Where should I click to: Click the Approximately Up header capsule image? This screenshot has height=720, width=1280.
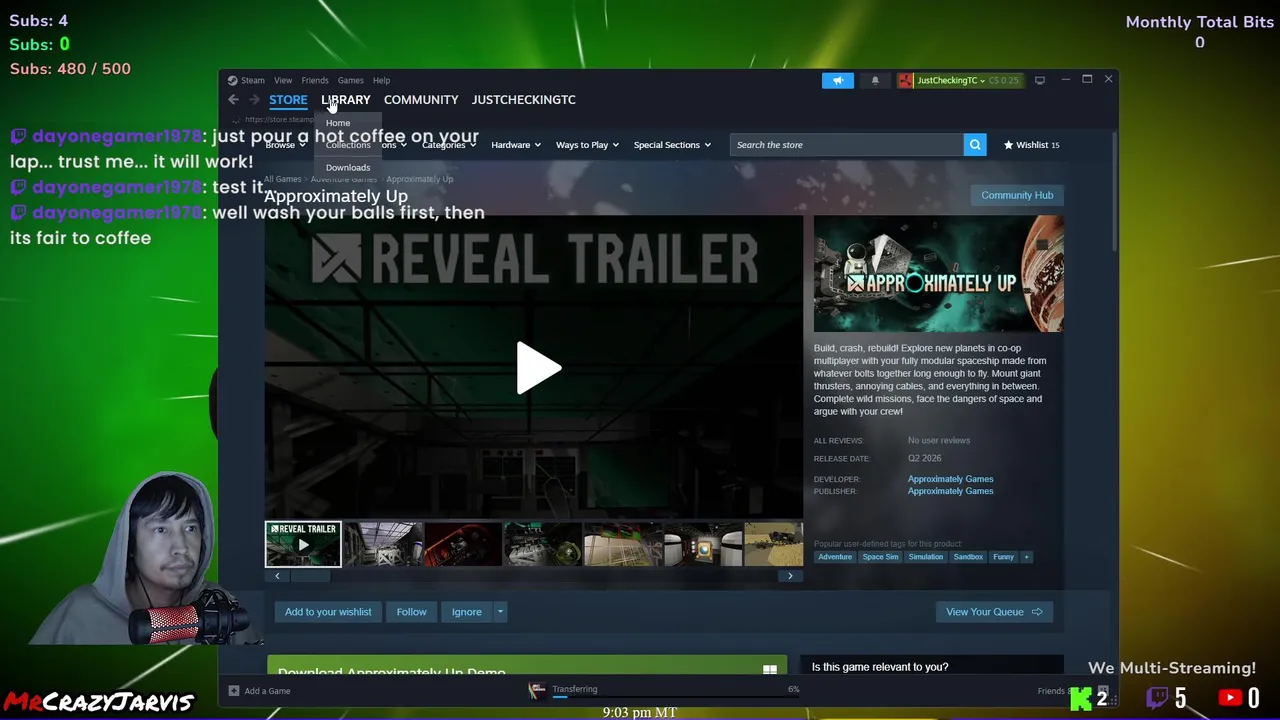[938, 274]
